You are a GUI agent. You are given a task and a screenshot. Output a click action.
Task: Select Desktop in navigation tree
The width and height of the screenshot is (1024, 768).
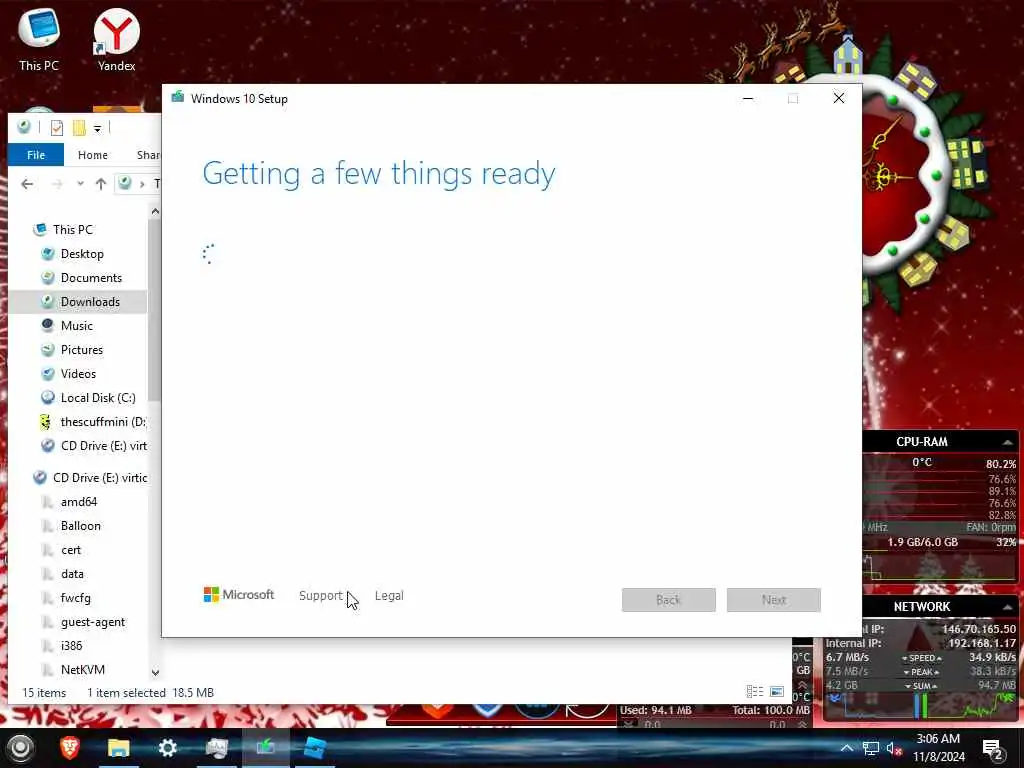coord(82,253)
